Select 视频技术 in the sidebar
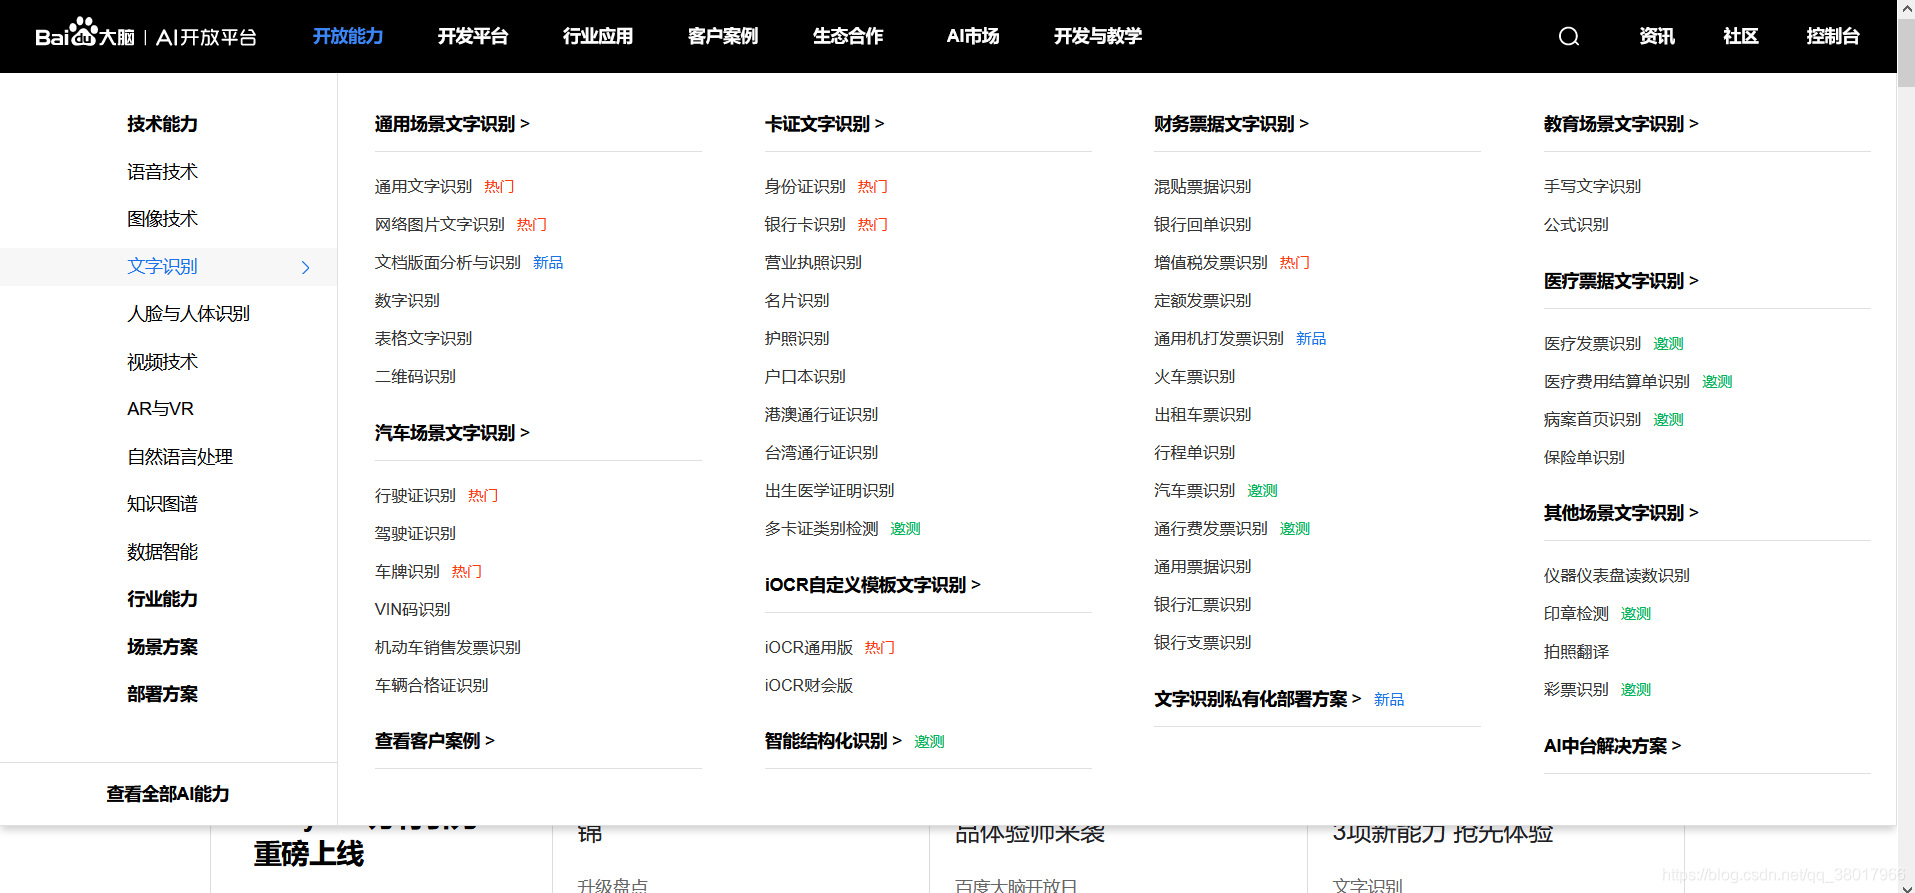 click(x=162, y=362)
